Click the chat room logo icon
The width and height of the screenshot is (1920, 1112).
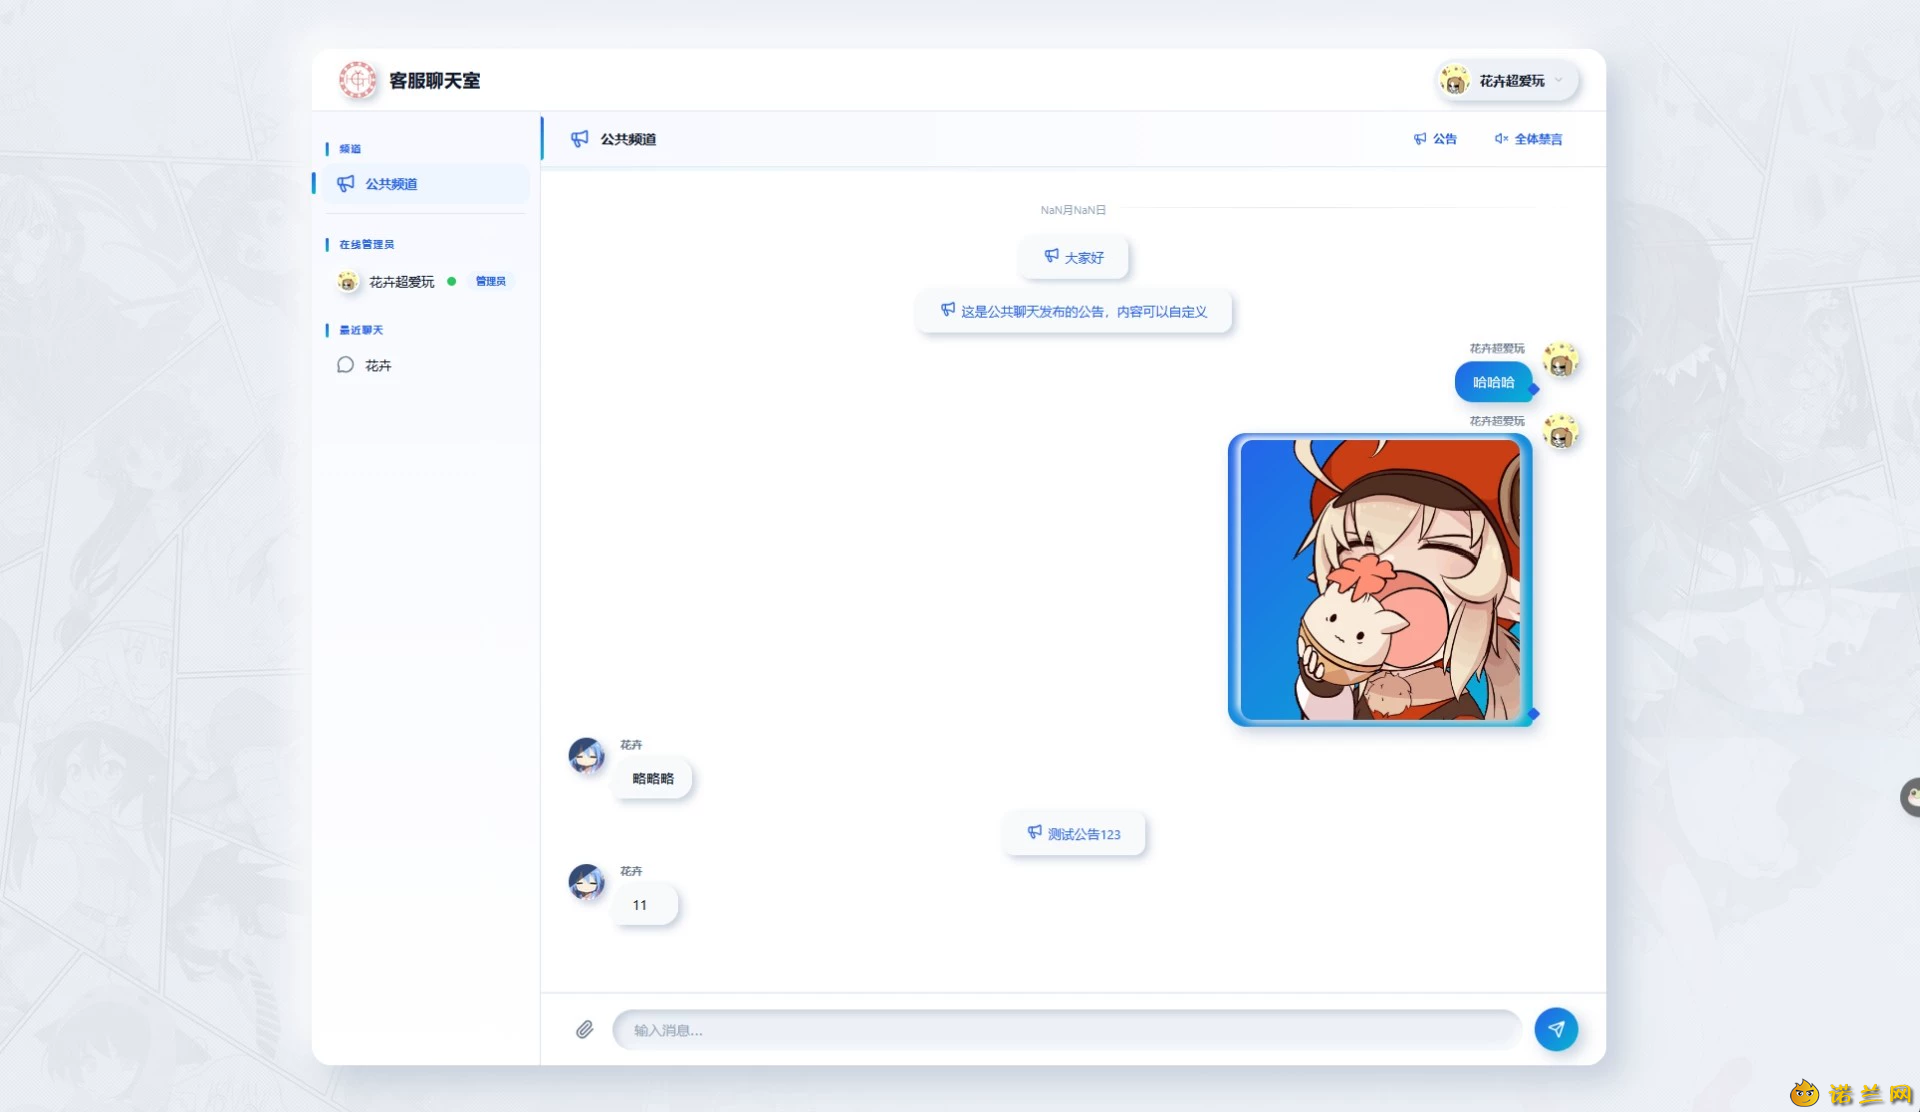(357, 80)
